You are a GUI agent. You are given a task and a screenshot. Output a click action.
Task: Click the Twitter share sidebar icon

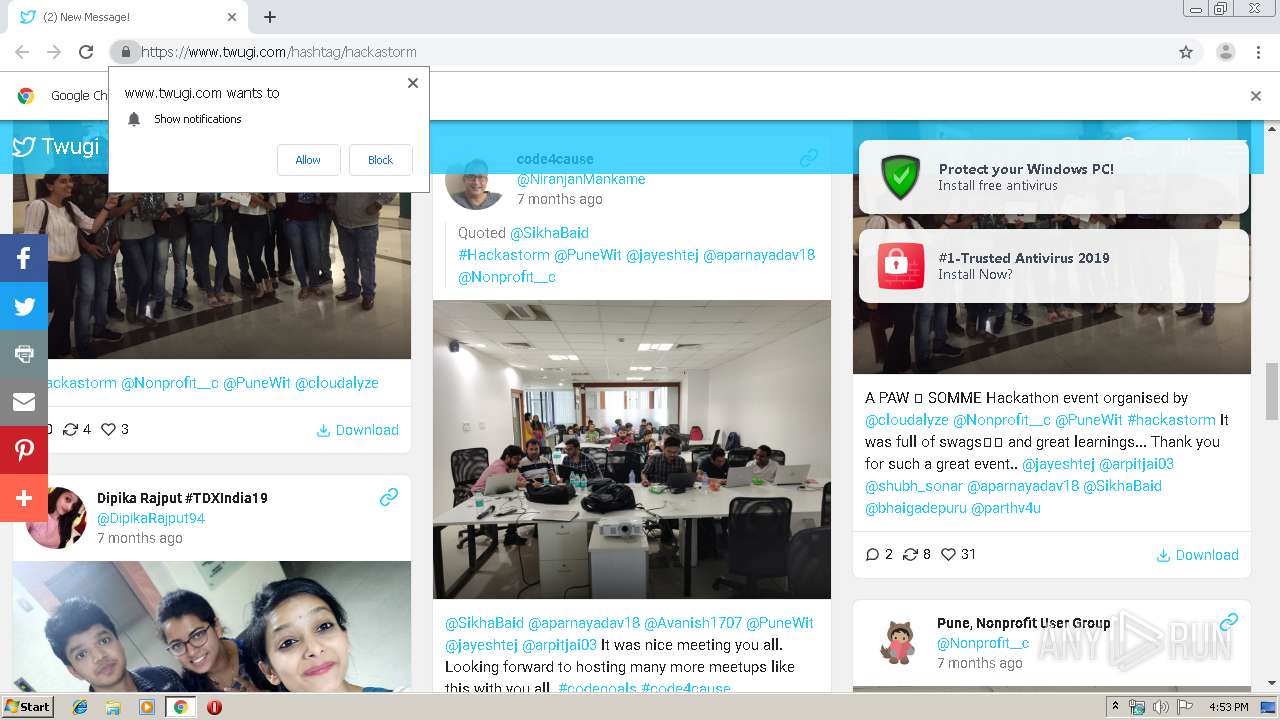click(x=24, y=306)
